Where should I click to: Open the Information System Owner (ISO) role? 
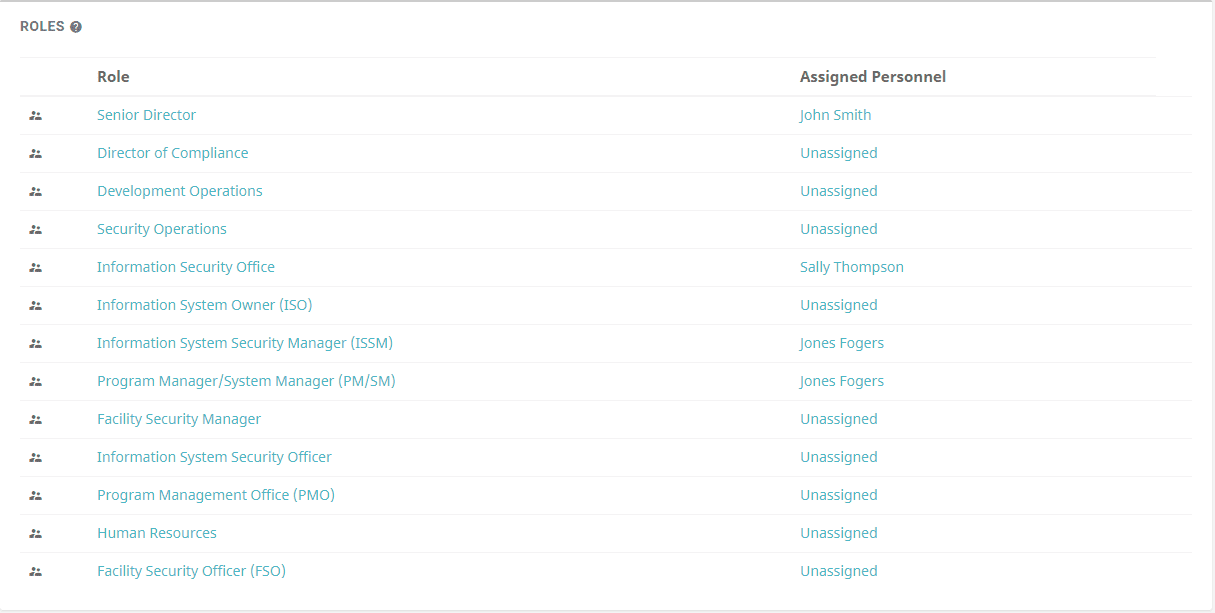204,305
